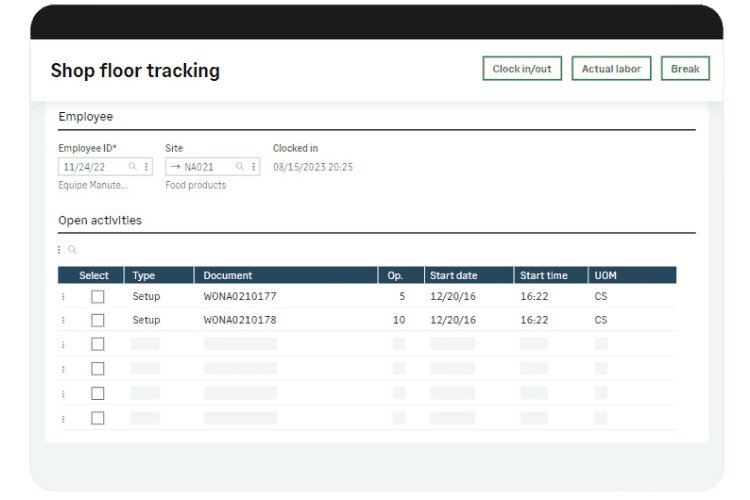Click the search icon in Employee ID field

(x=132, y=167)
